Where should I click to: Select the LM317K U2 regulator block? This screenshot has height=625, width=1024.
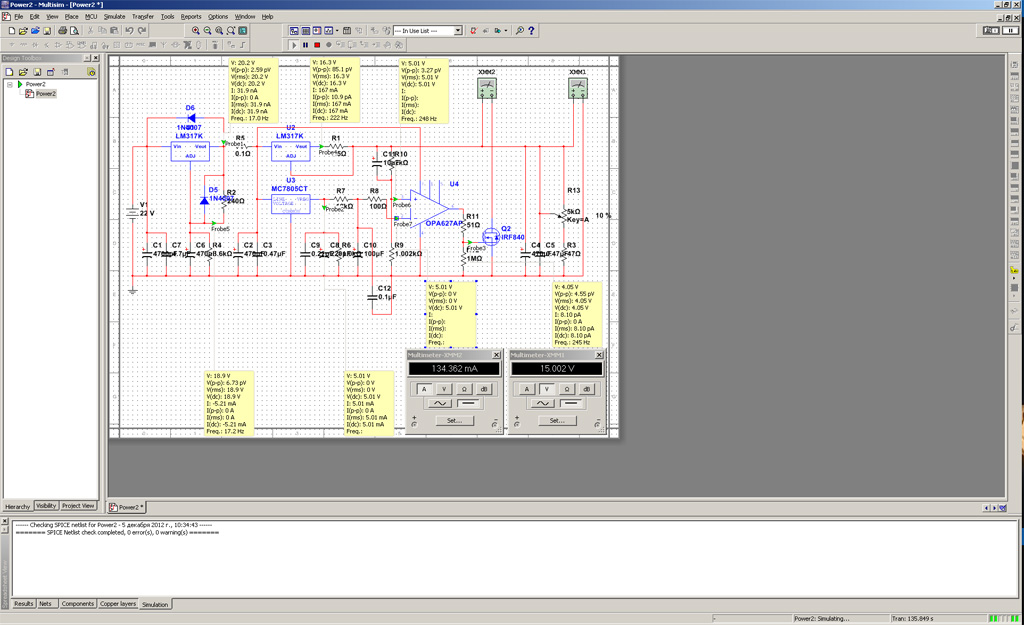point(291,152)
